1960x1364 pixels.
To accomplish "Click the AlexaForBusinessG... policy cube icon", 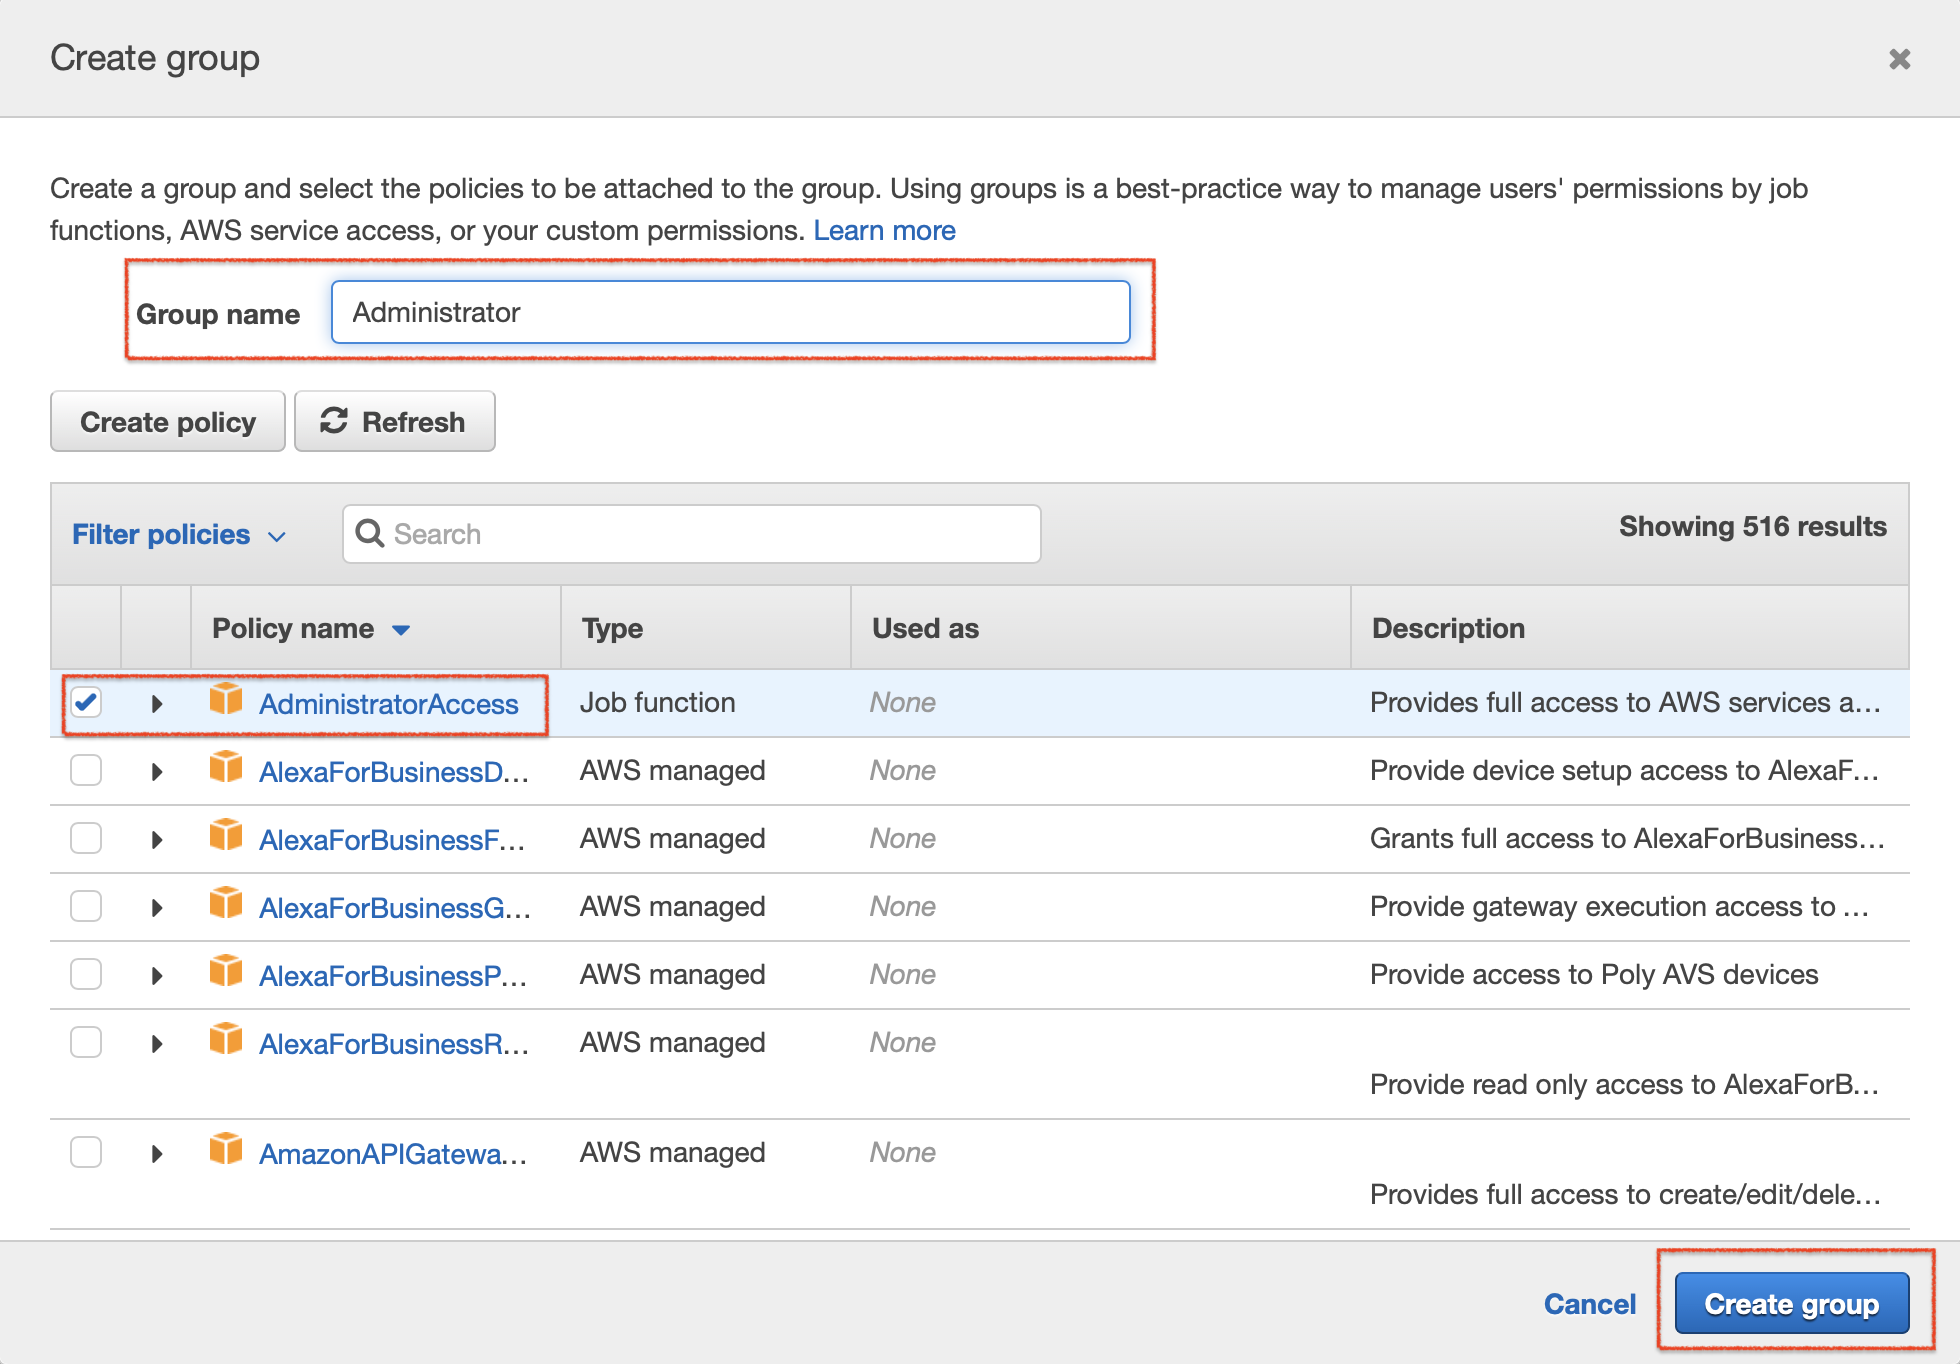I will (226, 903).
